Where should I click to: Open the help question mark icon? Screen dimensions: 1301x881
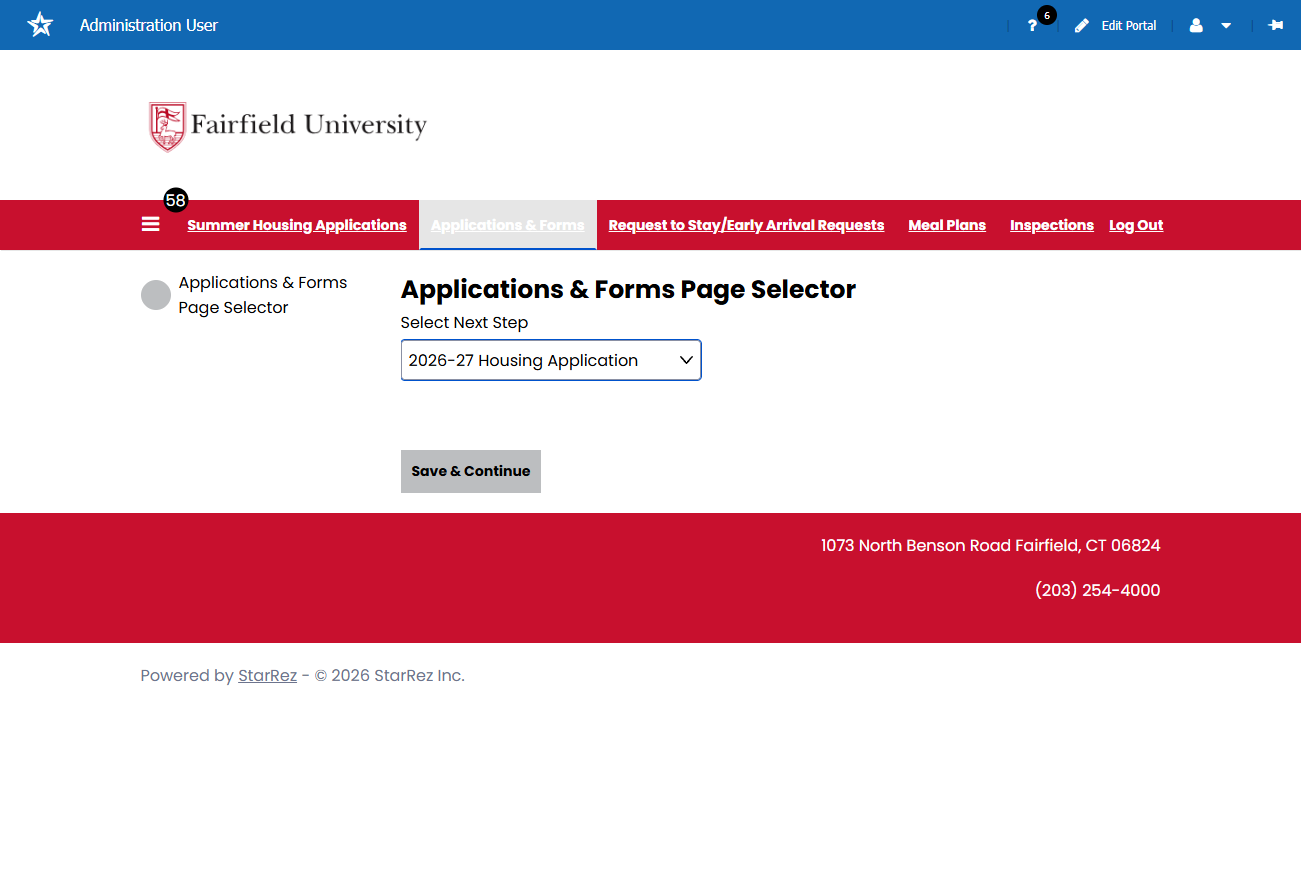(1032, 26)
